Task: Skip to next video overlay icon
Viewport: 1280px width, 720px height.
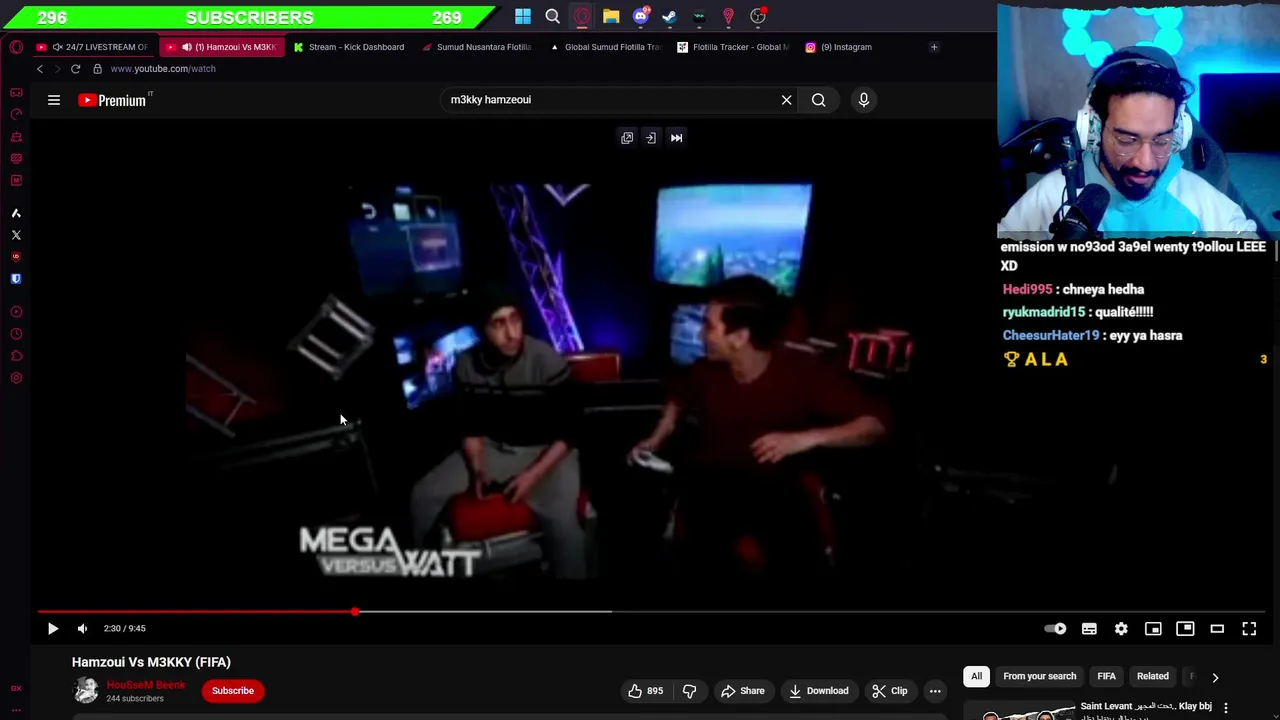Action: [x=676, y=138]
